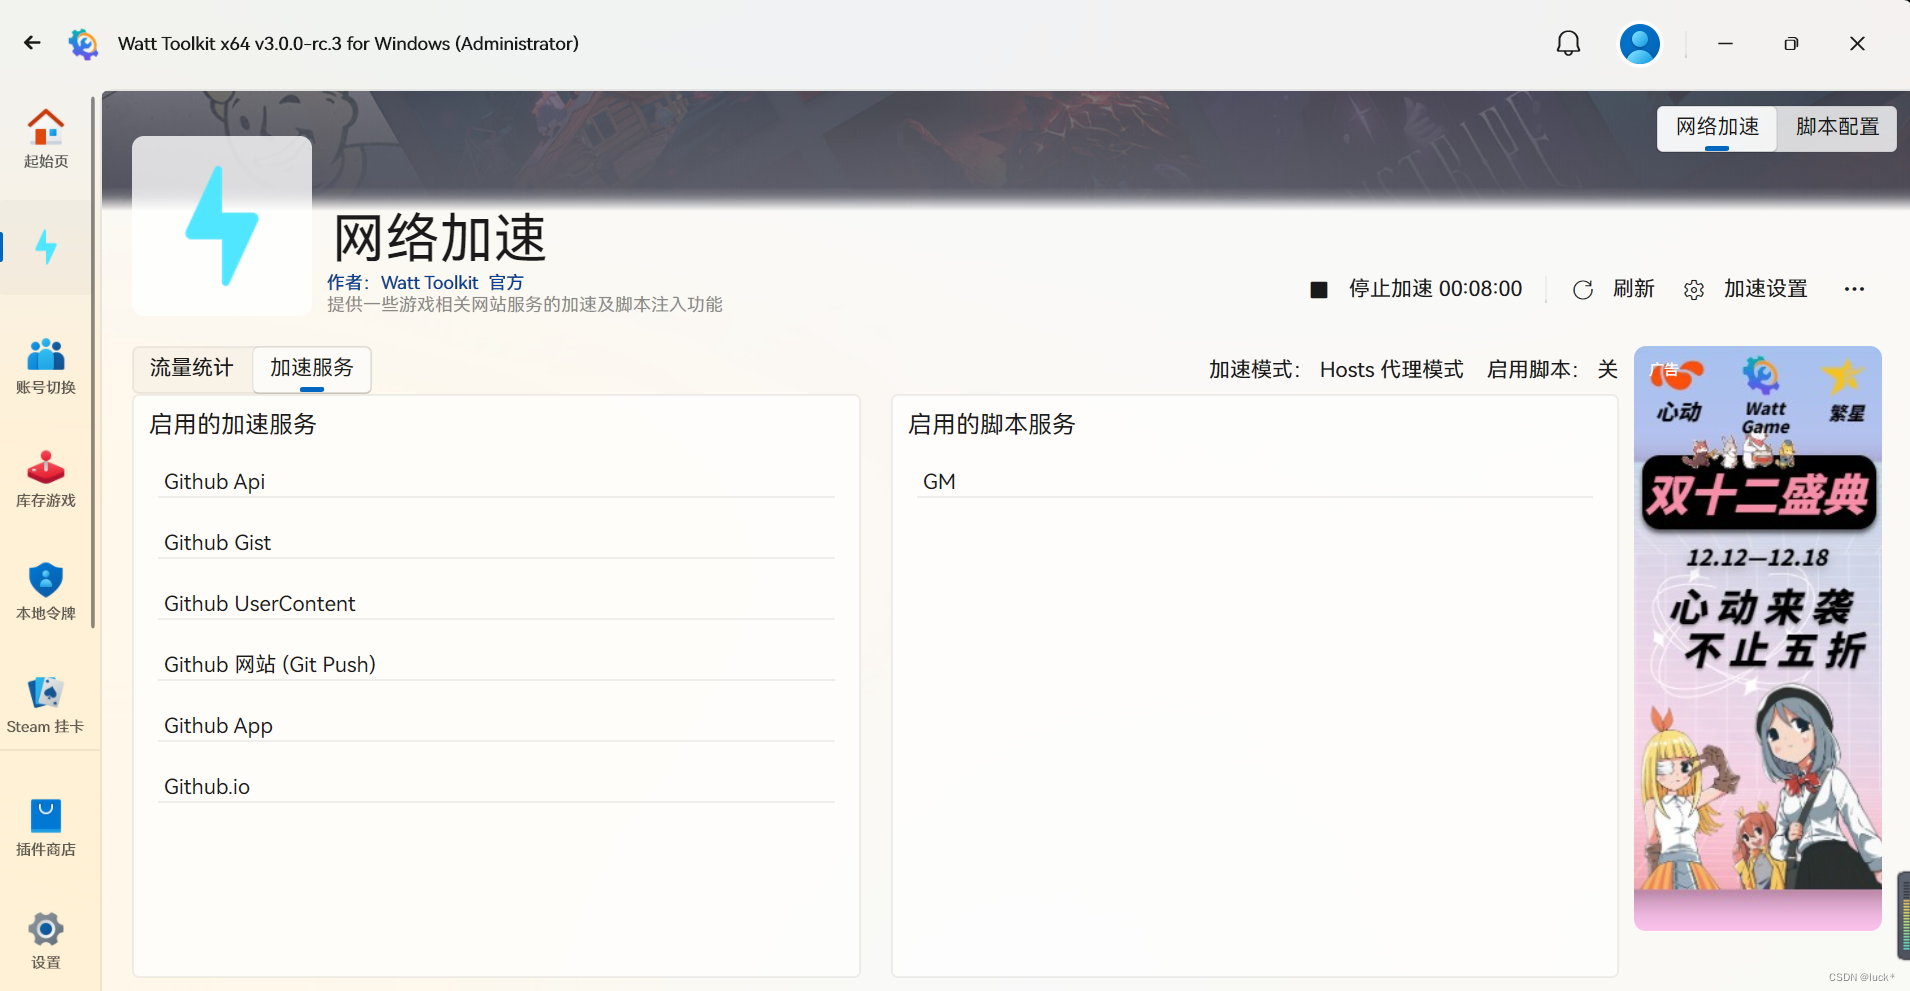Open the 起始页 home page
Screen dimensions: 1910x991
45,137
